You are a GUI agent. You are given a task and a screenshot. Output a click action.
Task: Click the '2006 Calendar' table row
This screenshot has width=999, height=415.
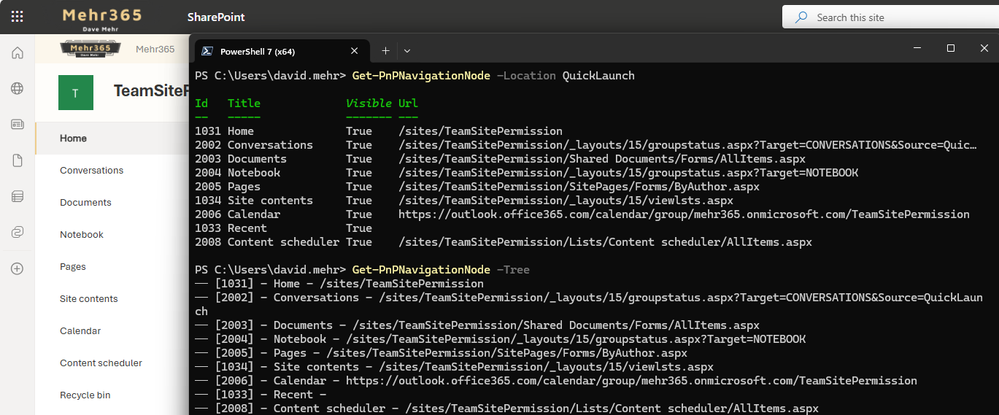(582, 214)
